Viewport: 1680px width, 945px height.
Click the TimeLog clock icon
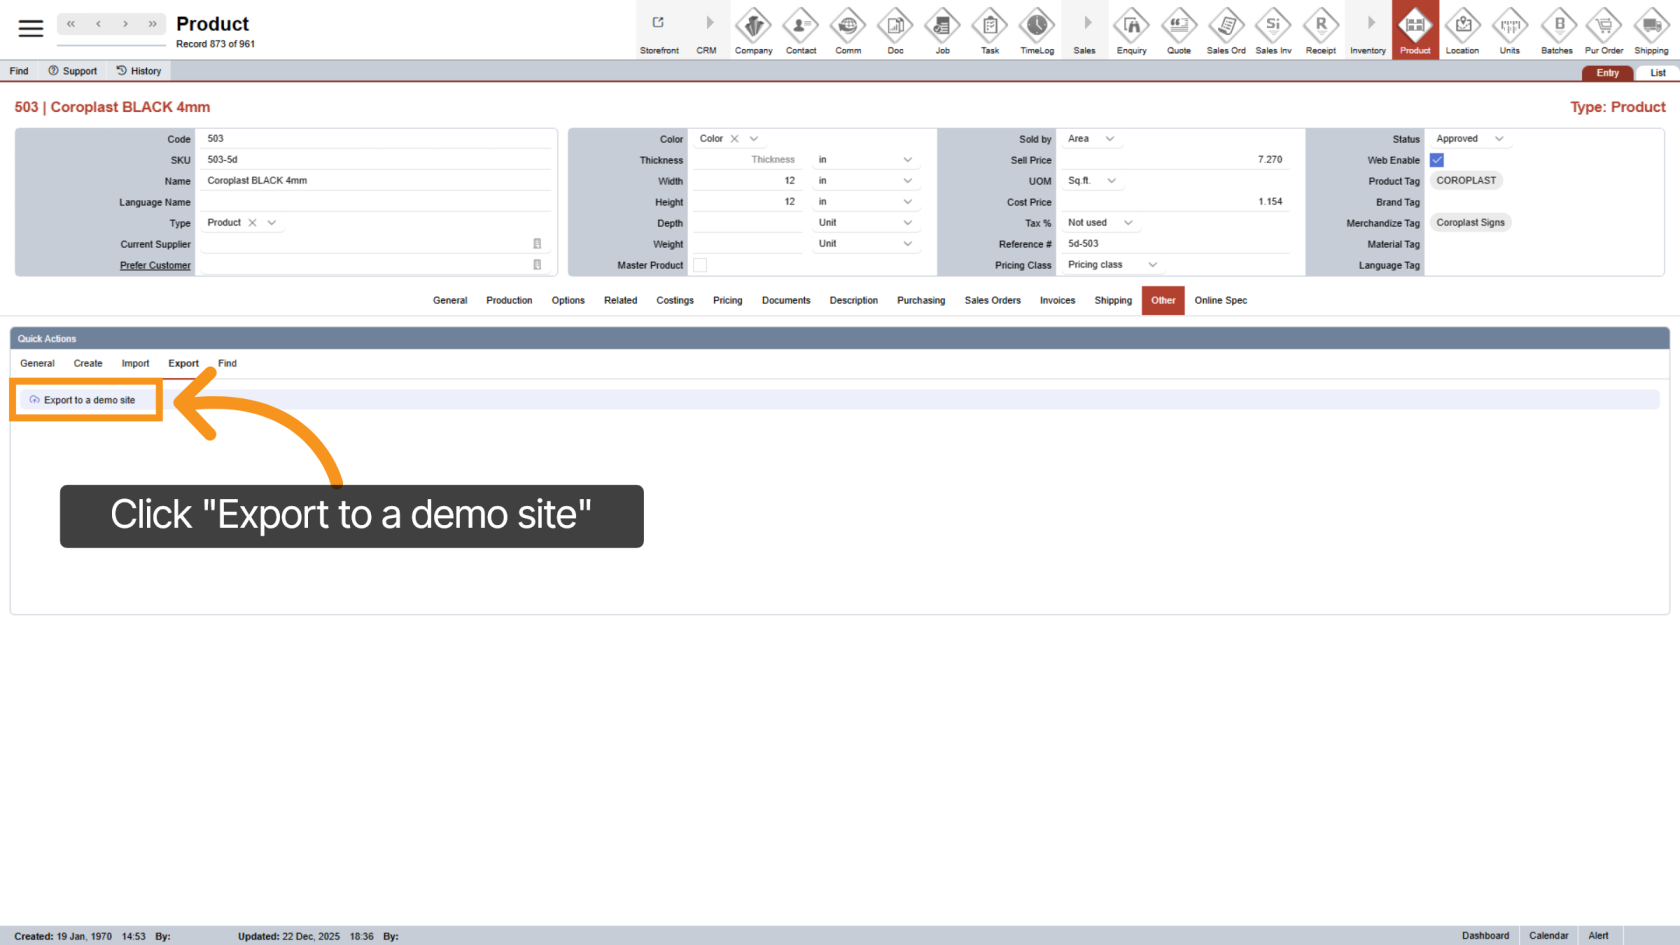[1036, 30]
